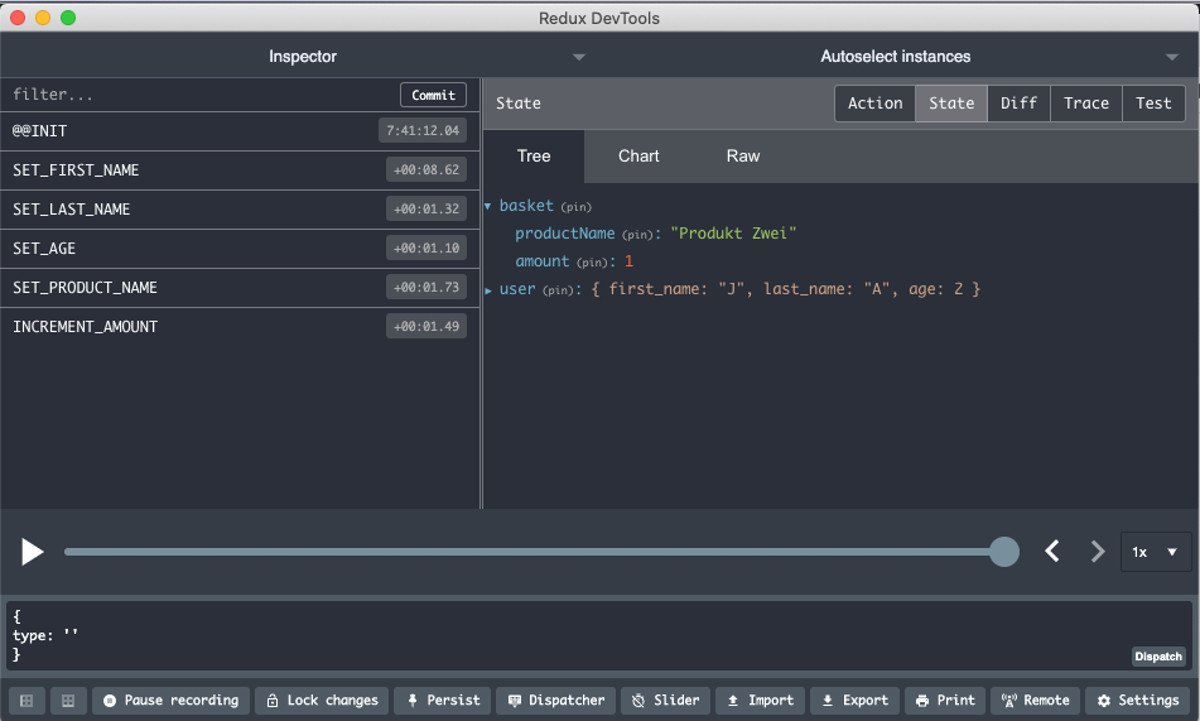
Task: Open the Diff tab
Action: [x=1019, y=103]
